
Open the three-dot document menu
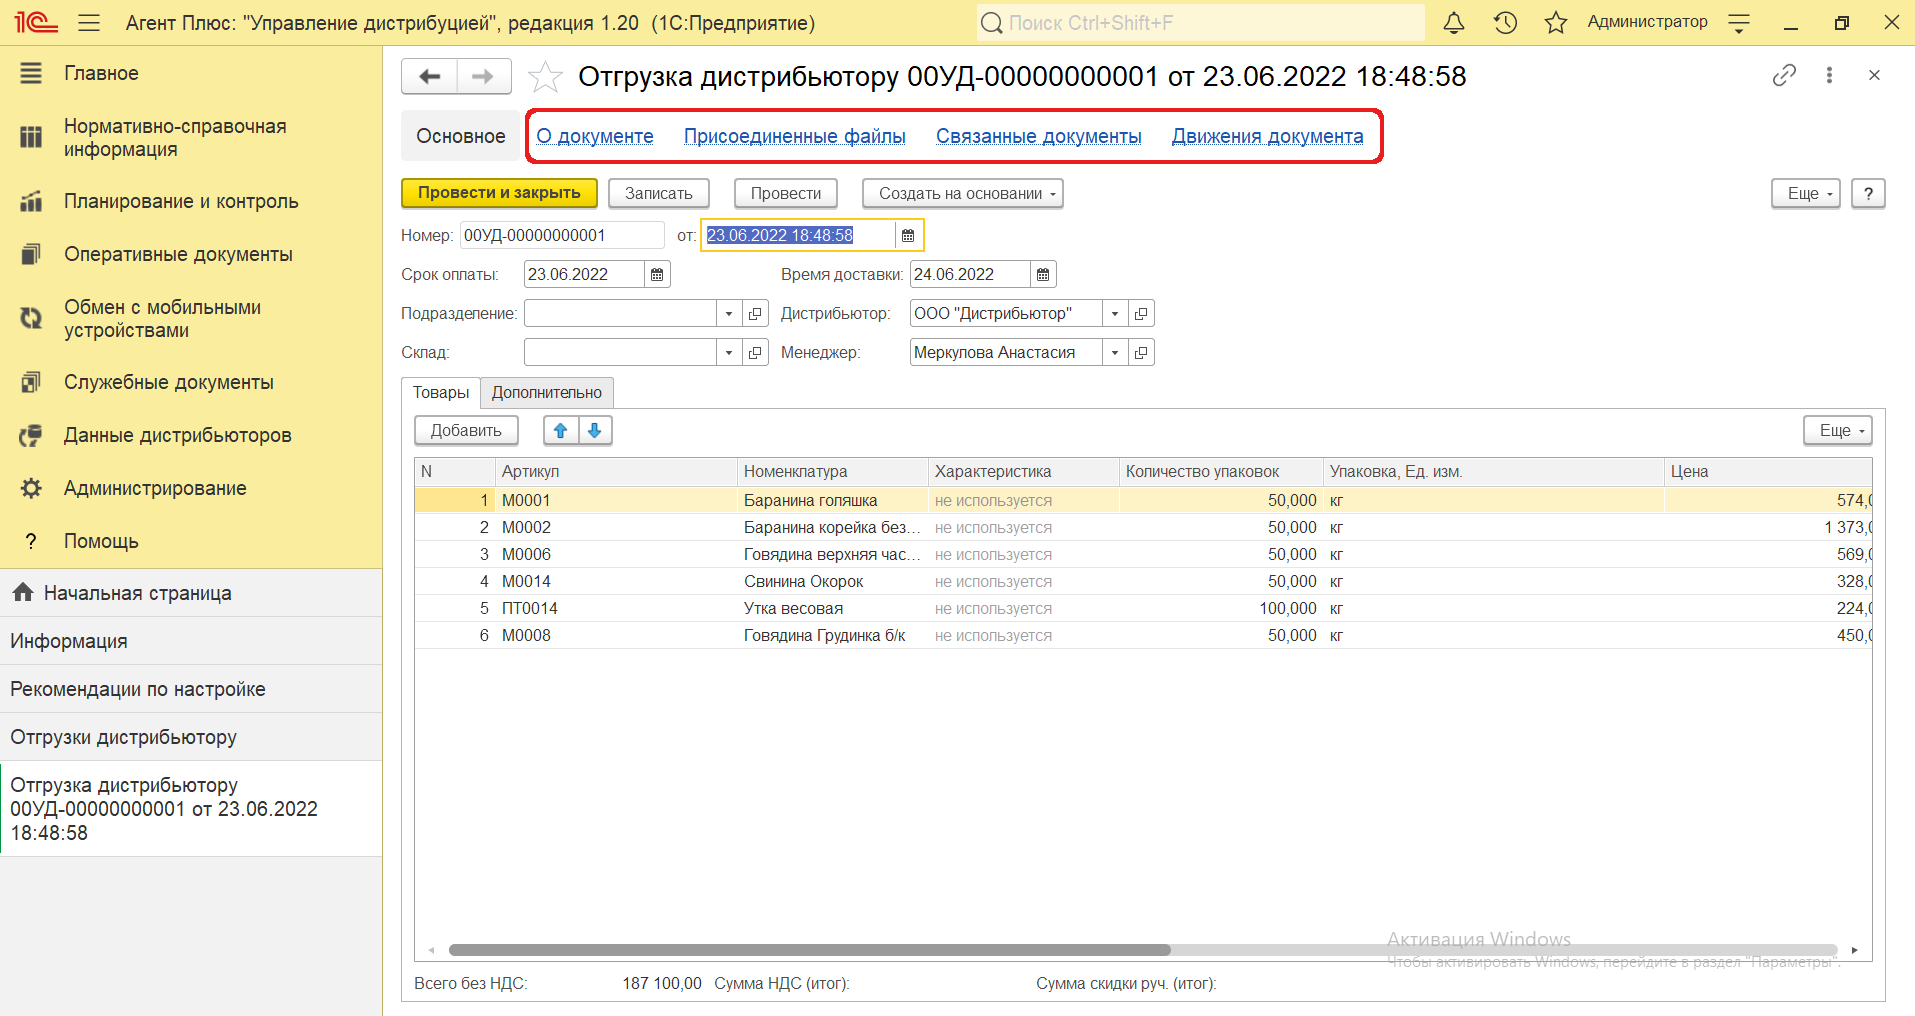point(1829,75)
